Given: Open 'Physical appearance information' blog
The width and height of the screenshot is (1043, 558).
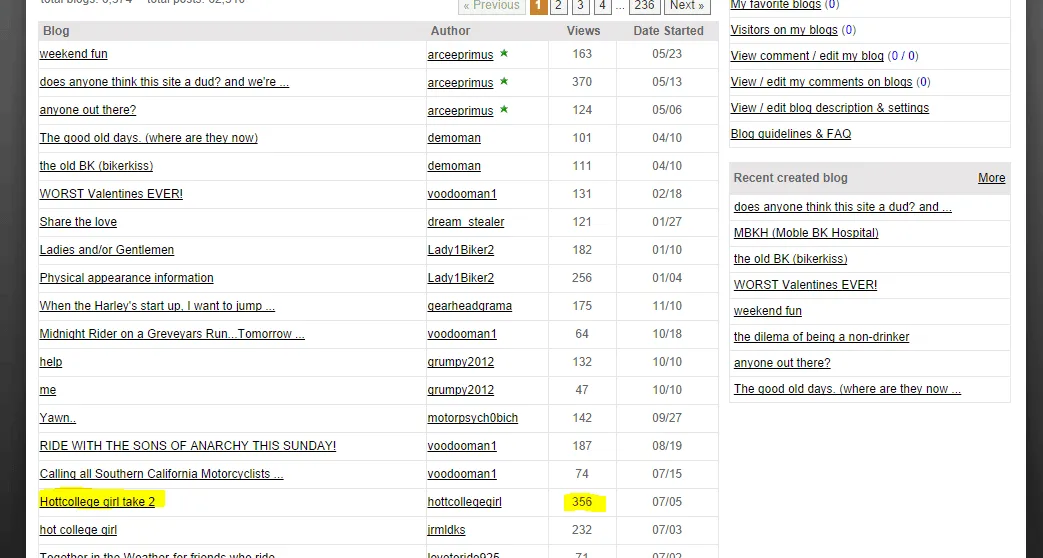Looking at the screenshot, I should [126, 278].
